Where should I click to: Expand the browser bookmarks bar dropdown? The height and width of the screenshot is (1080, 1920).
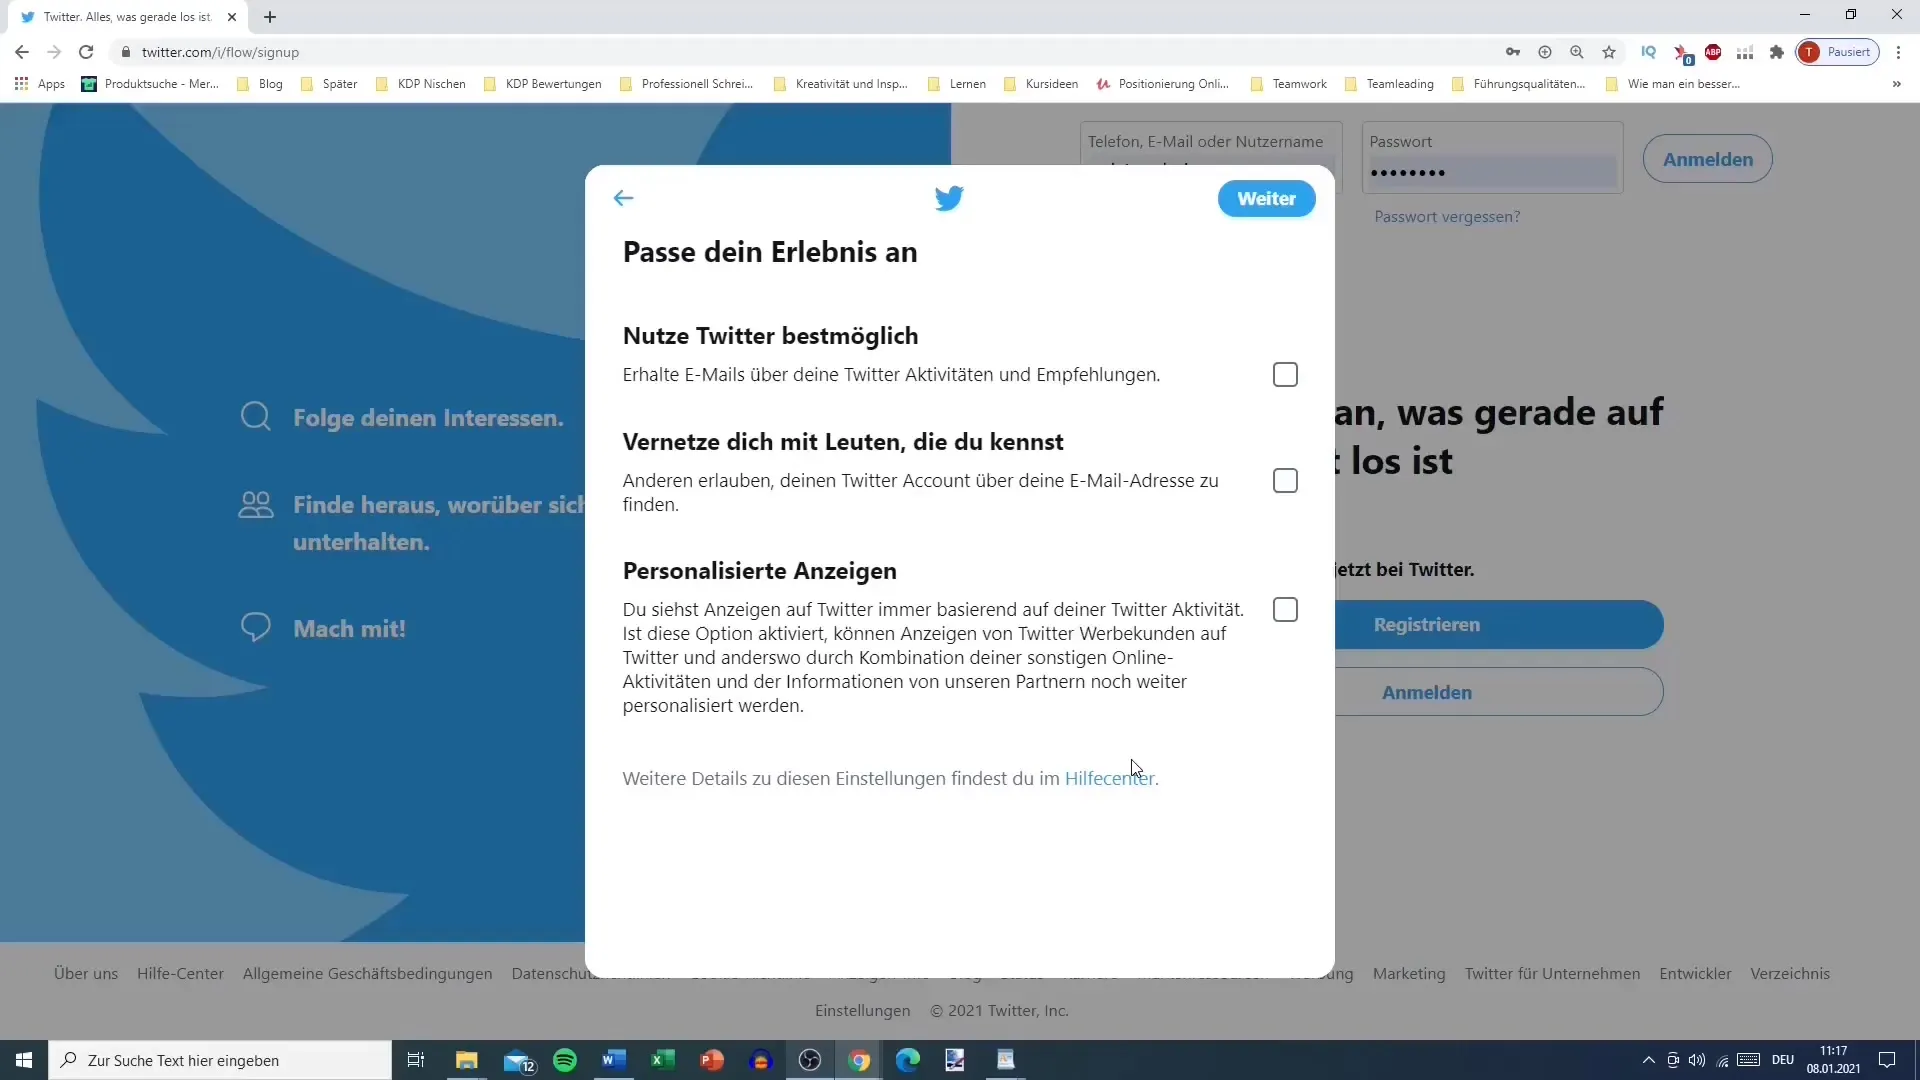pos(1896,83)
